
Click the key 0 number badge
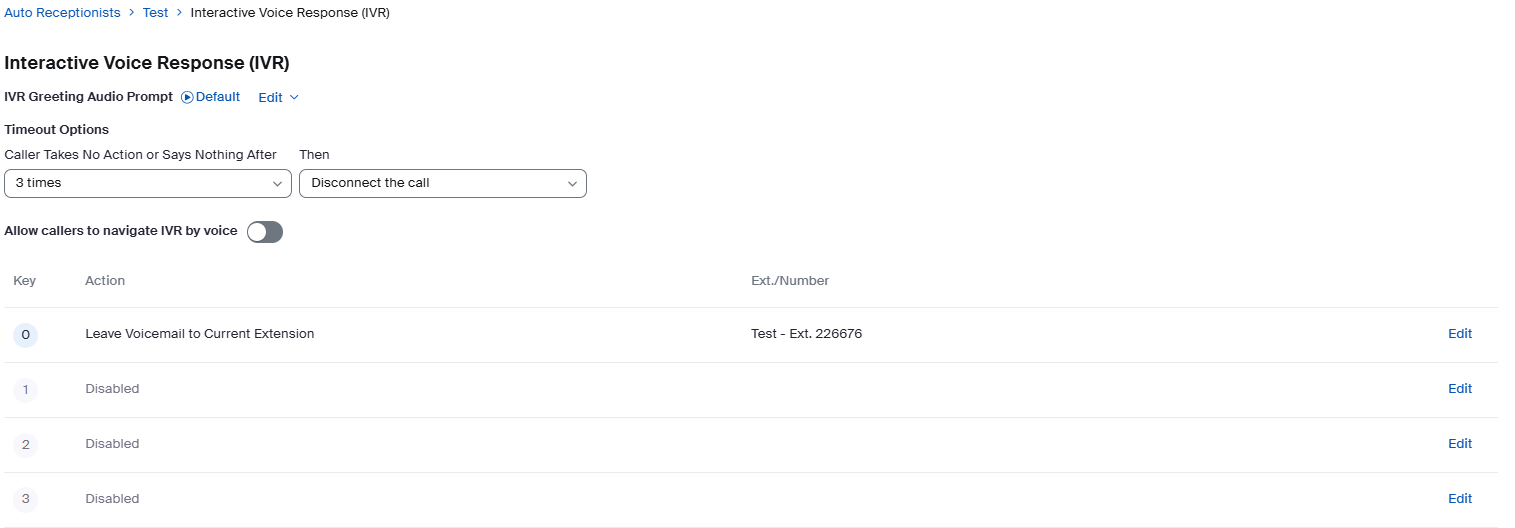[x=25, y=335]
